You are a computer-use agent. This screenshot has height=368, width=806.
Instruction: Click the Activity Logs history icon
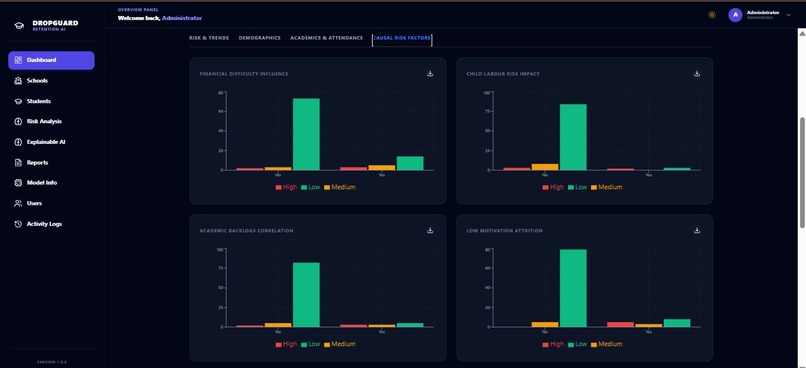coord(18,224)
